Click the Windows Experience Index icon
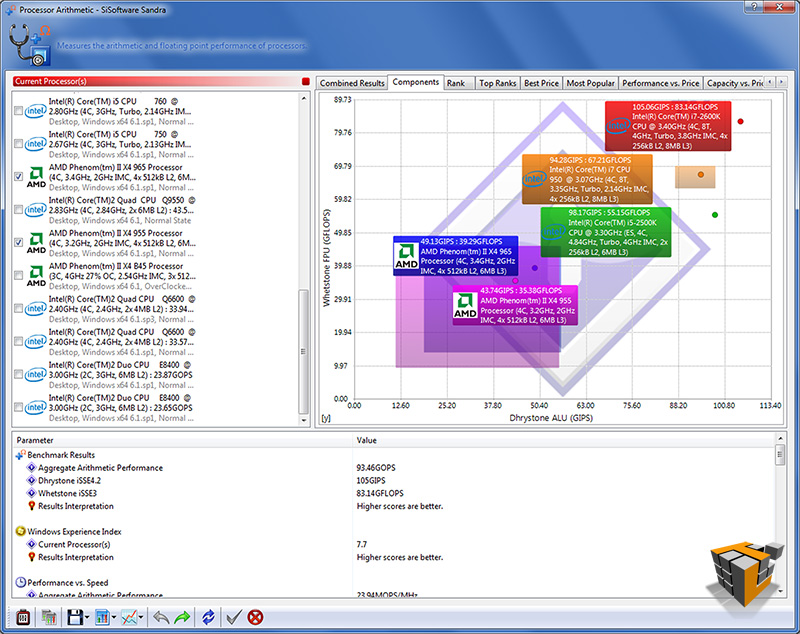The image size is (800, 634). point(20,531)
